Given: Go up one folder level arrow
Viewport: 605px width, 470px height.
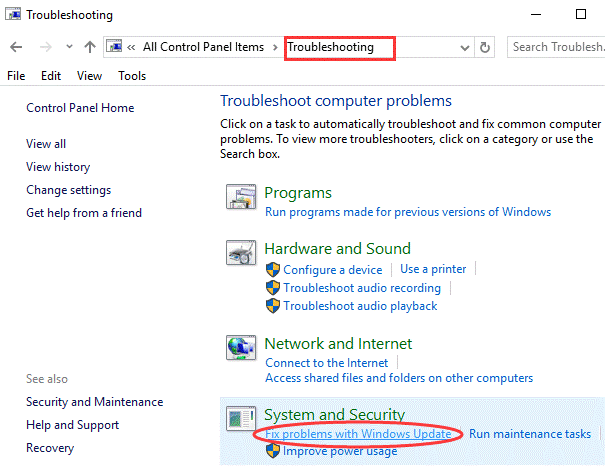Looking at the screenshot, I should point(90,47).
